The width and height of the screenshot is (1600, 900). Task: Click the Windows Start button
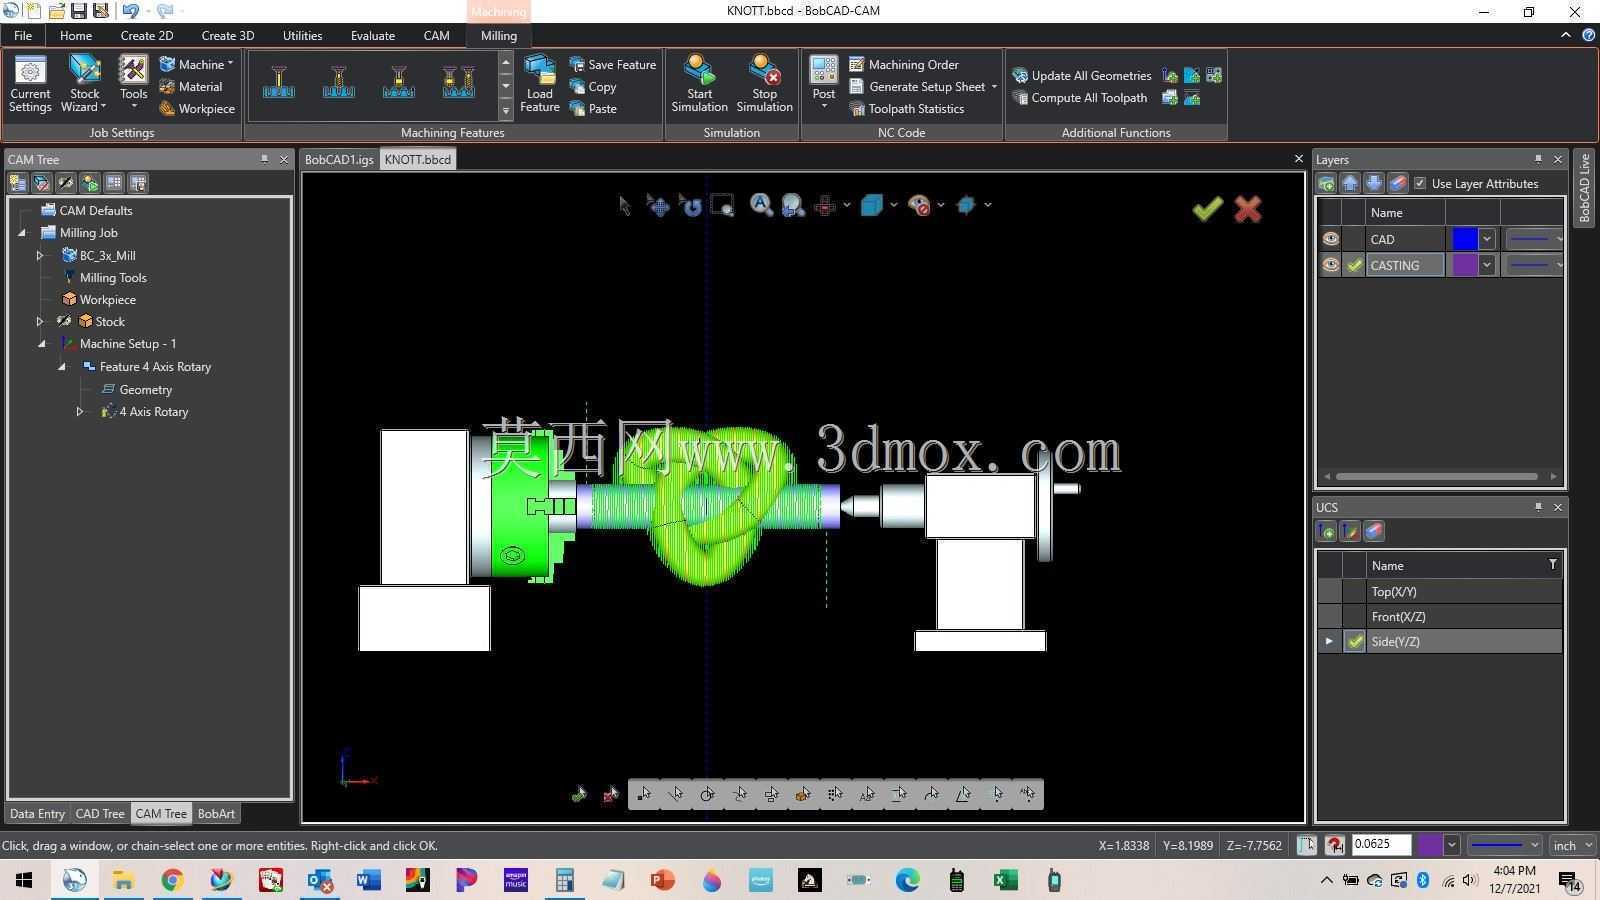(24, 880)
